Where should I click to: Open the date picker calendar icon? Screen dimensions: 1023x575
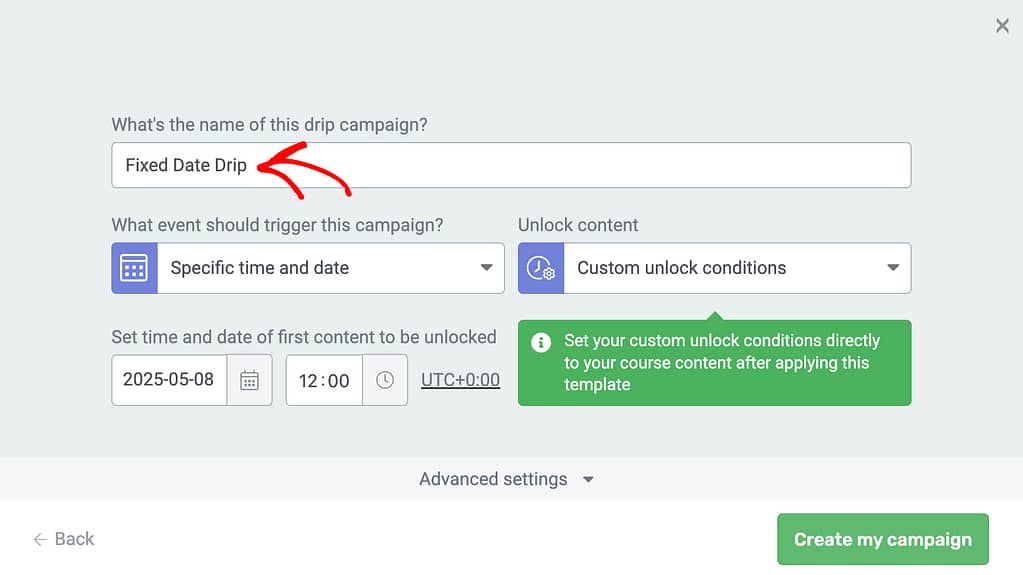pyautogui.click(x=250, y=380)
